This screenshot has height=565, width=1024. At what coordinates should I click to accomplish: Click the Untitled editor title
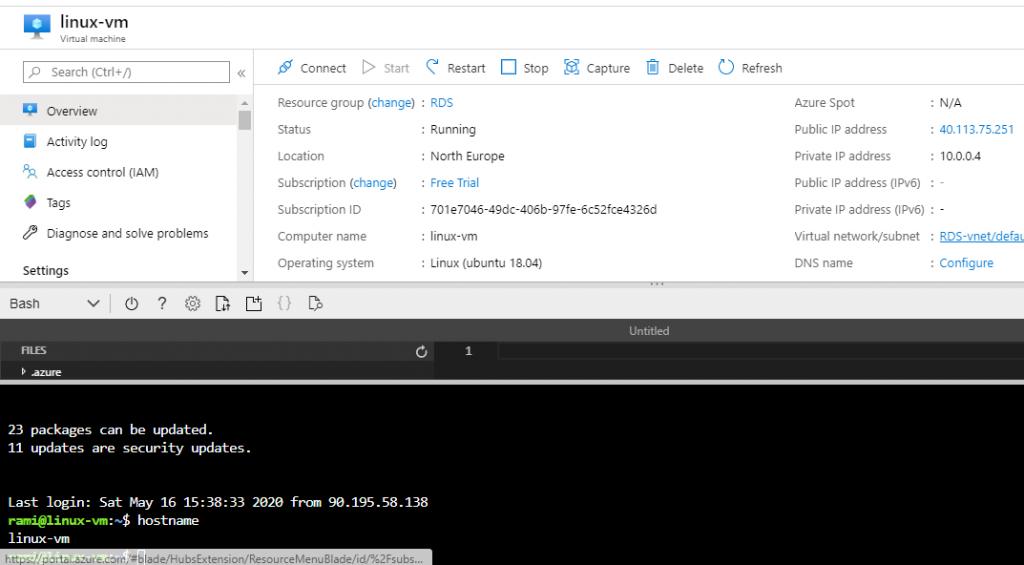point(648,331)
